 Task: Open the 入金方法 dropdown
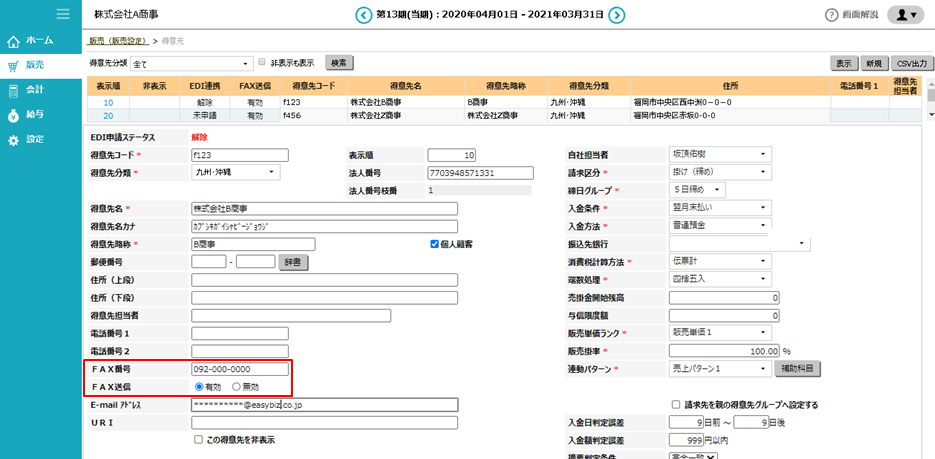(719, 226)
